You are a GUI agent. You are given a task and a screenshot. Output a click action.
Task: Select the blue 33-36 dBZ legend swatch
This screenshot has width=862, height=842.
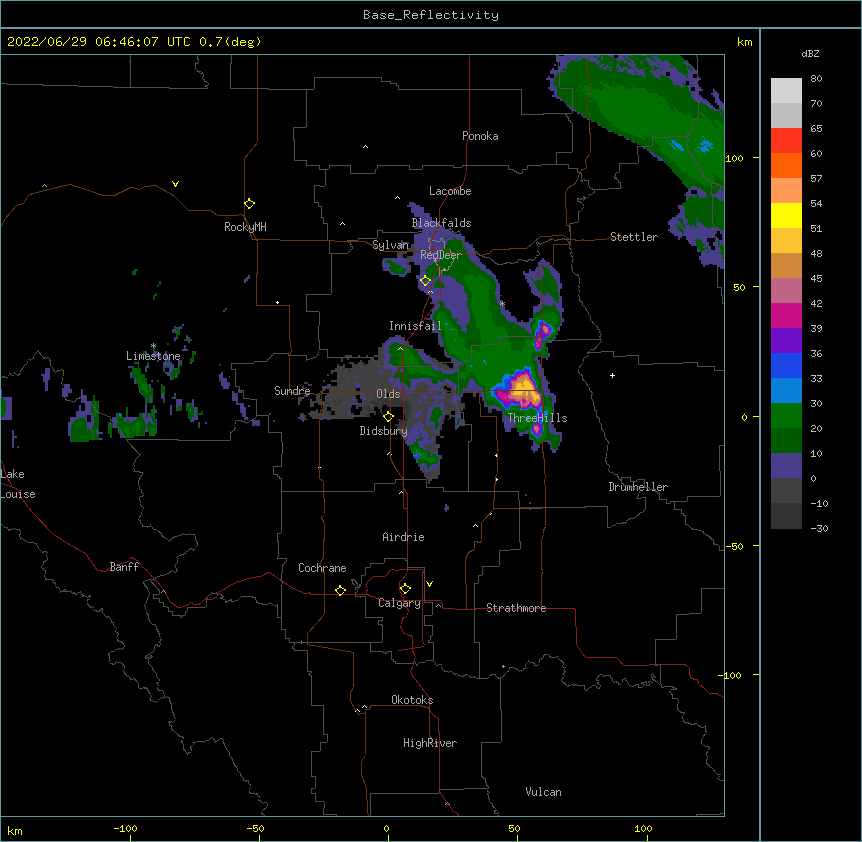coord(786,365)
